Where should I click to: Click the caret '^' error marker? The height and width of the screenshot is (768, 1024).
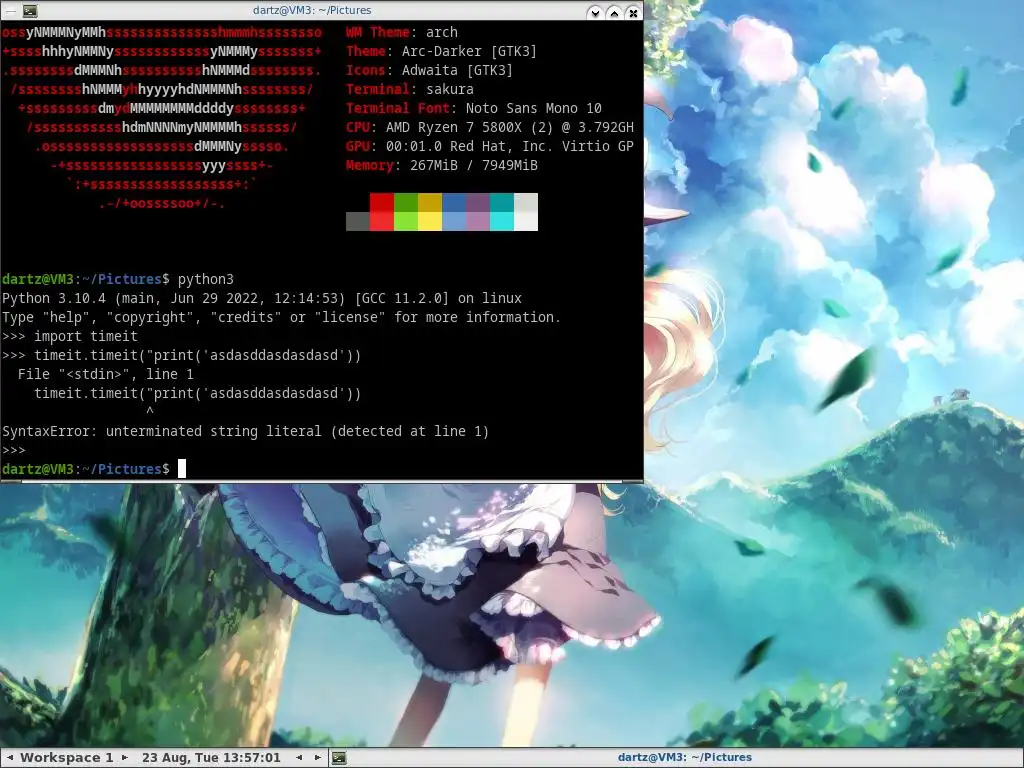[x=150, y=411]
